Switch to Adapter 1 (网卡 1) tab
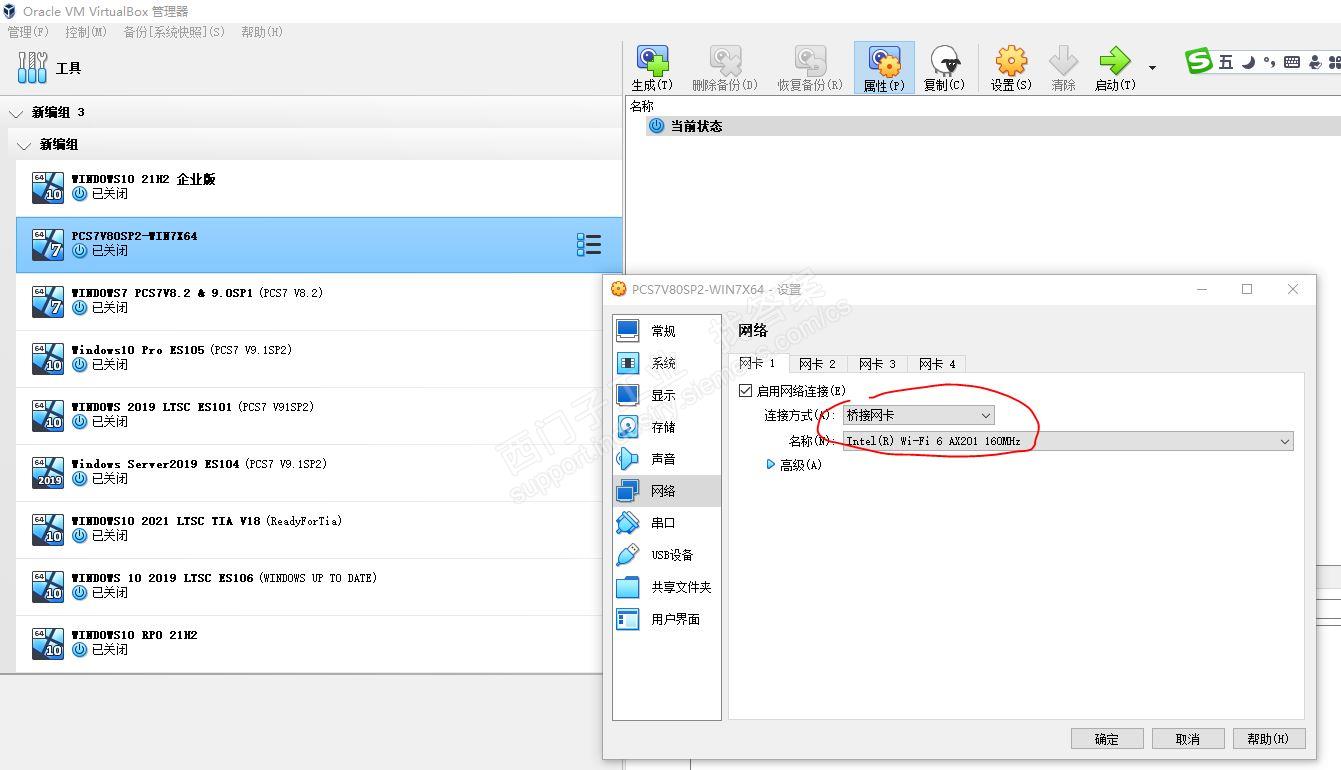 pyautogui.click(x=757, y=363)
